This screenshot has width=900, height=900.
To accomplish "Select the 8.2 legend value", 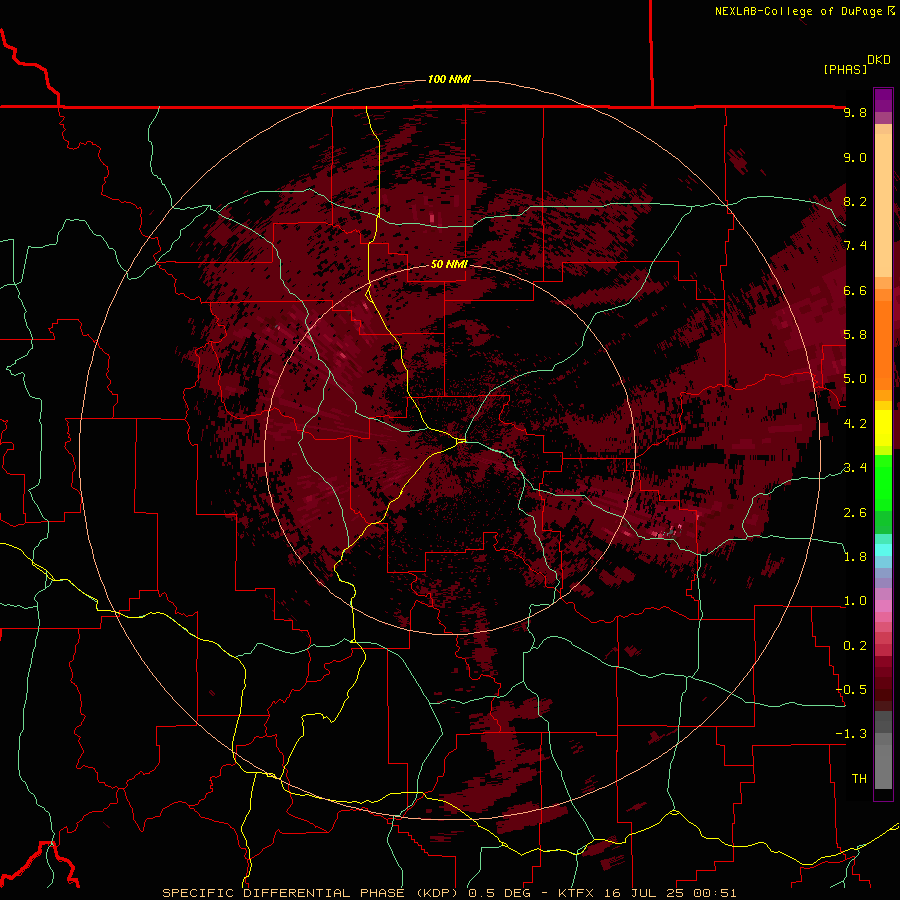I will [x=855, y=201].
